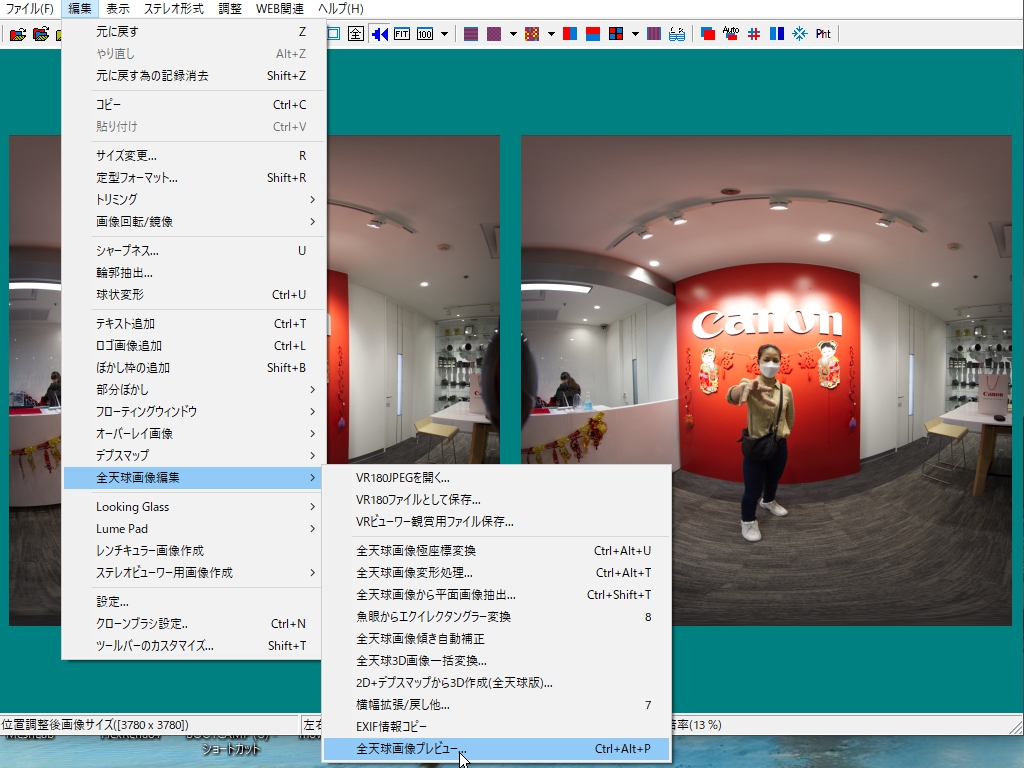Choose サイズ変更... menu item

(194, 155)
